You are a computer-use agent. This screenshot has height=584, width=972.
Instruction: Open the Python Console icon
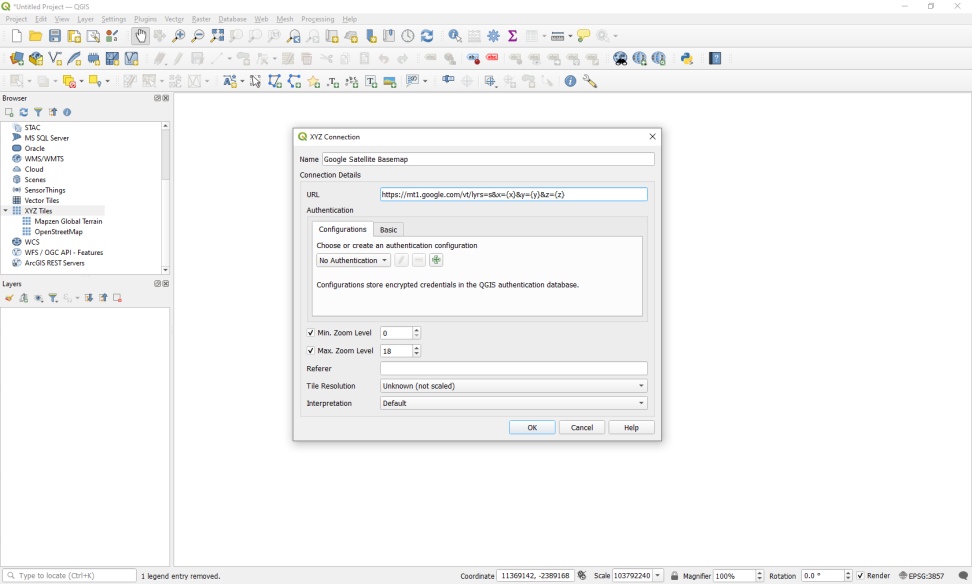686,58
